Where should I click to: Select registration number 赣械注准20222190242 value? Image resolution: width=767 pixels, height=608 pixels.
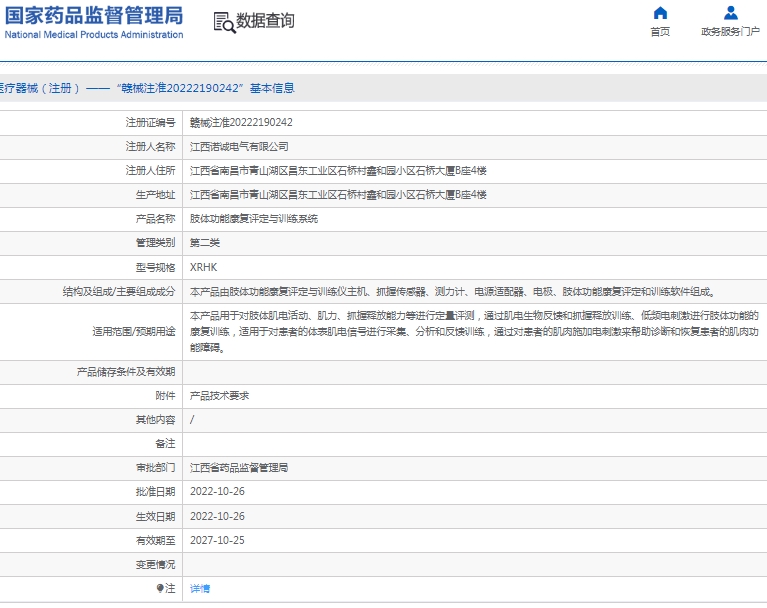[x=241, y=122]
